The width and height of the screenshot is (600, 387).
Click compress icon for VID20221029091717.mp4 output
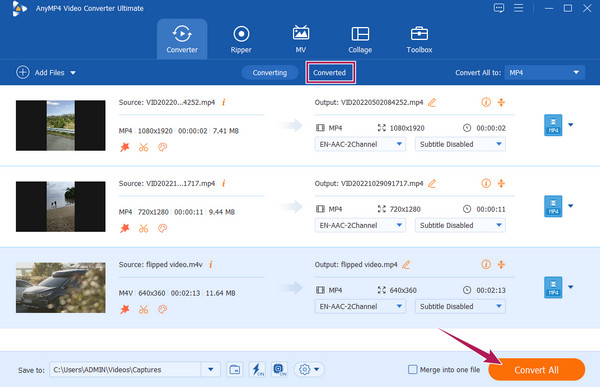point(501,183)
